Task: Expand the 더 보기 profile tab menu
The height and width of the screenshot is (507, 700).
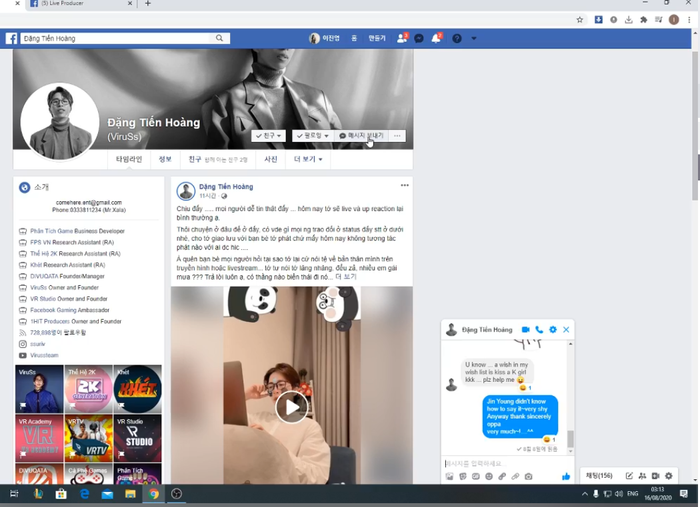Action: [306, 159]
